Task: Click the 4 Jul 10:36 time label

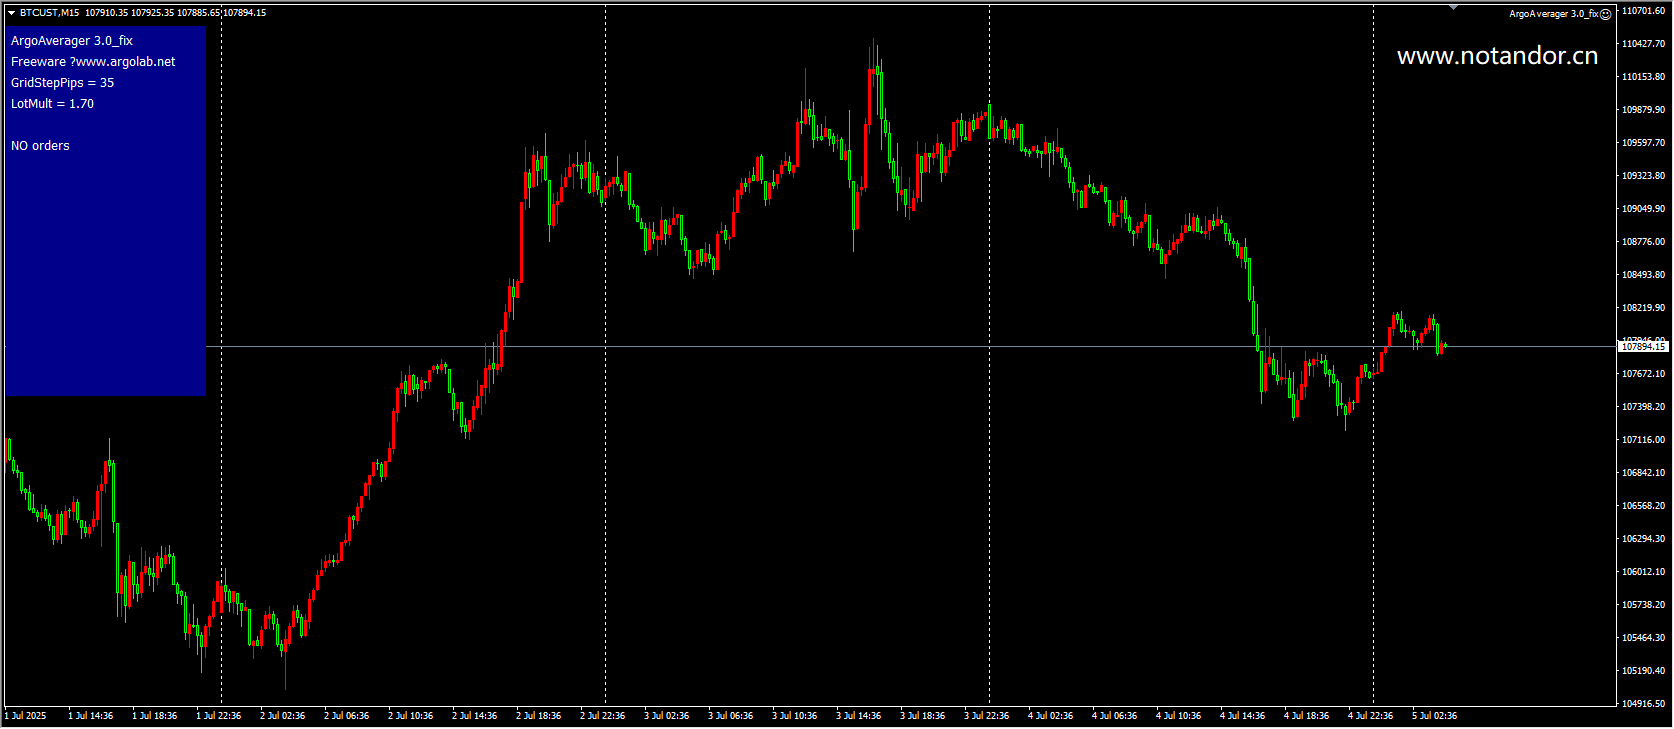Action: (1178, 716)
